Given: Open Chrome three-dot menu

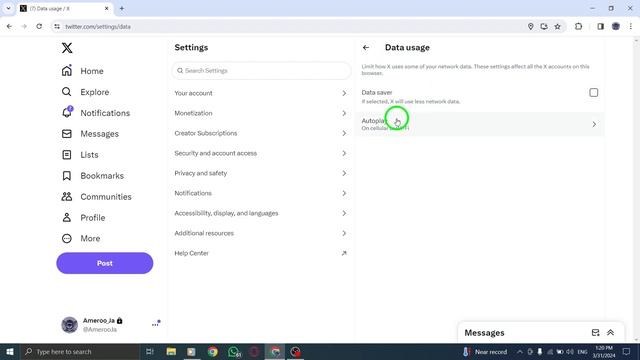Looking at the screenshot, I should click(x=631, y=27).
